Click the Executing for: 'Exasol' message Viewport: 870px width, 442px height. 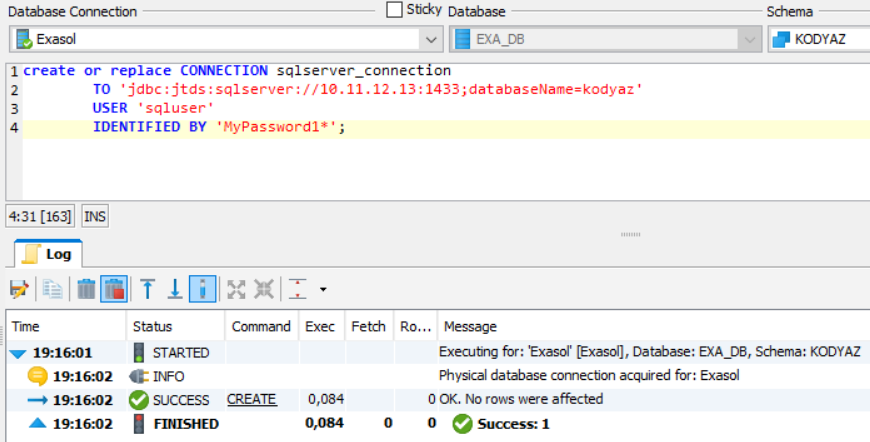649,352
